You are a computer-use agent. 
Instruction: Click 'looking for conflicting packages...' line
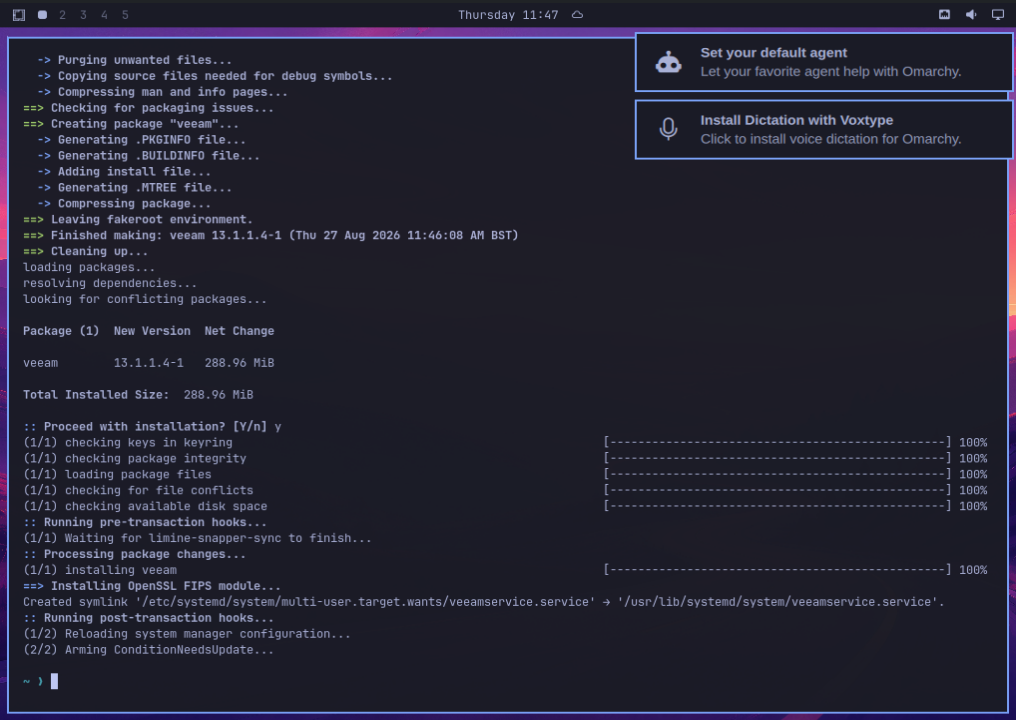pos(145,299)
